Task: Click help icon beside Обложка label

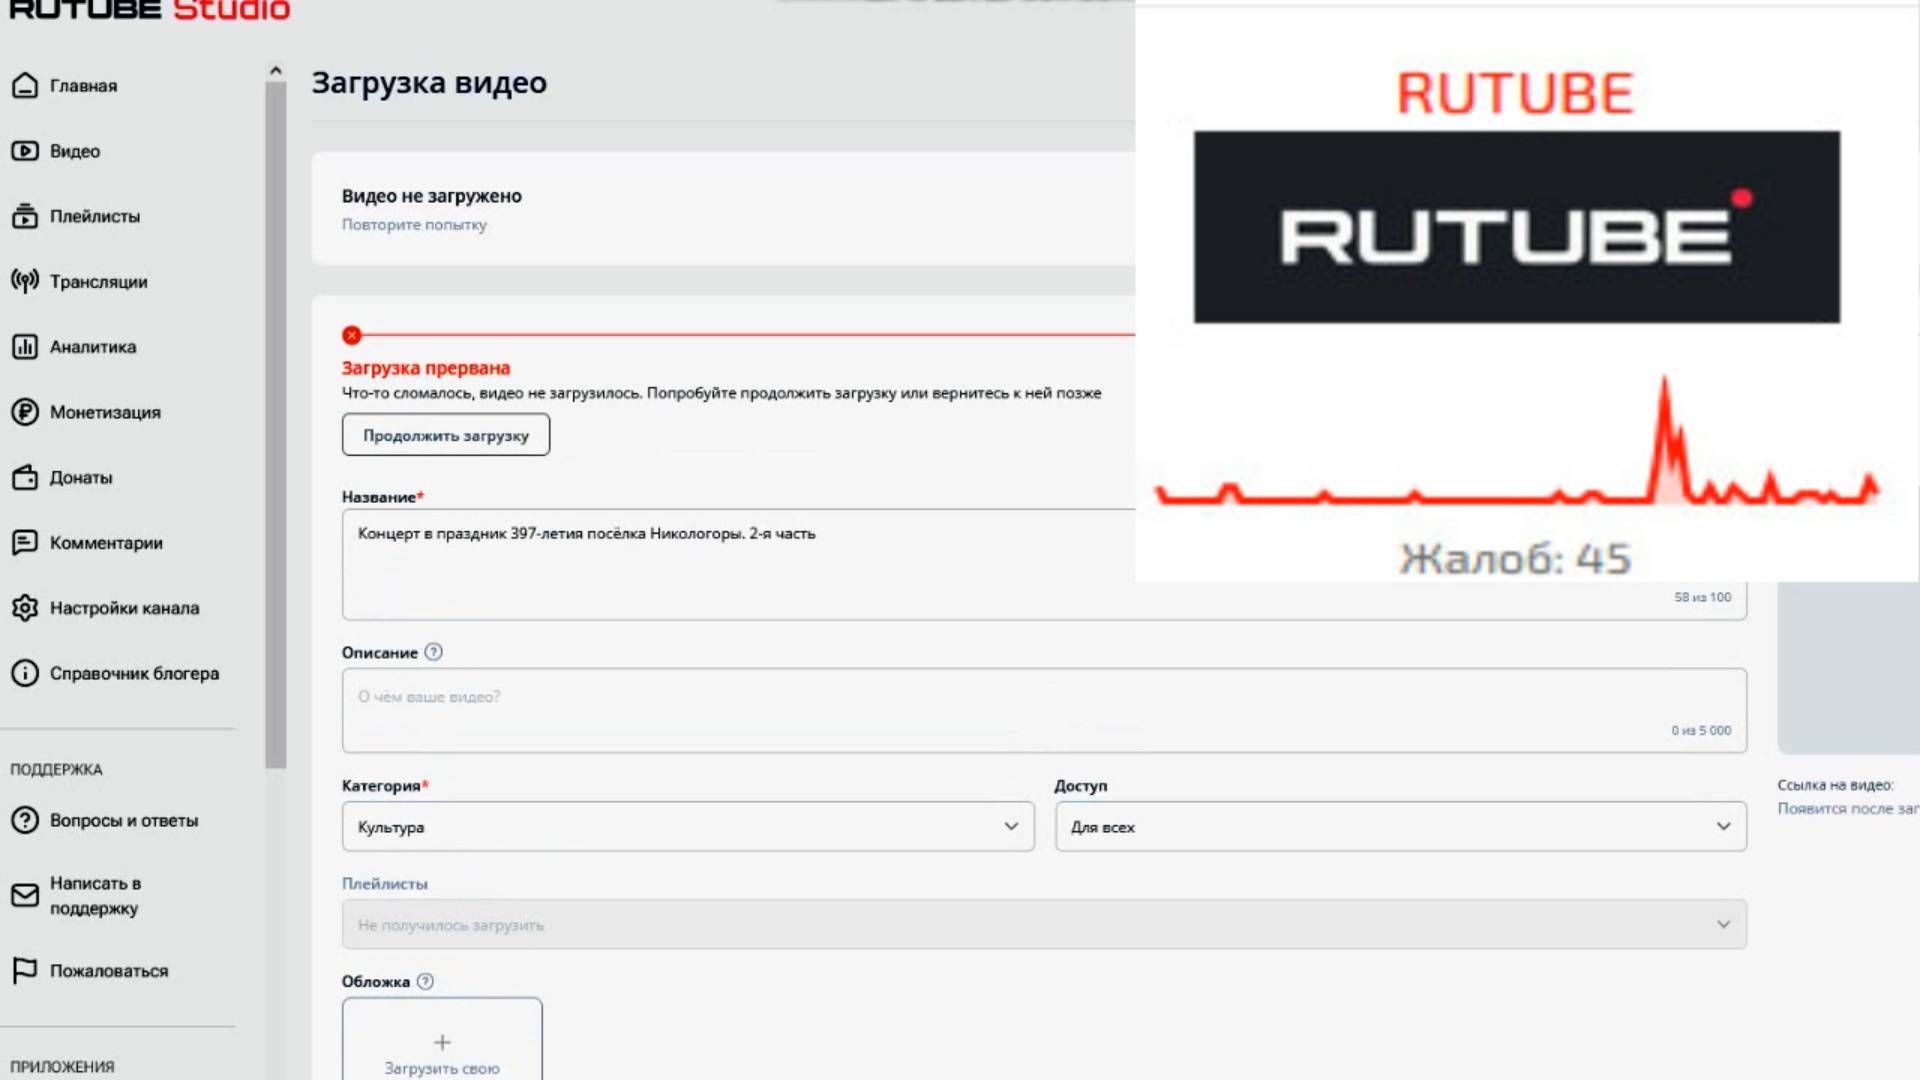Action: 425,981
